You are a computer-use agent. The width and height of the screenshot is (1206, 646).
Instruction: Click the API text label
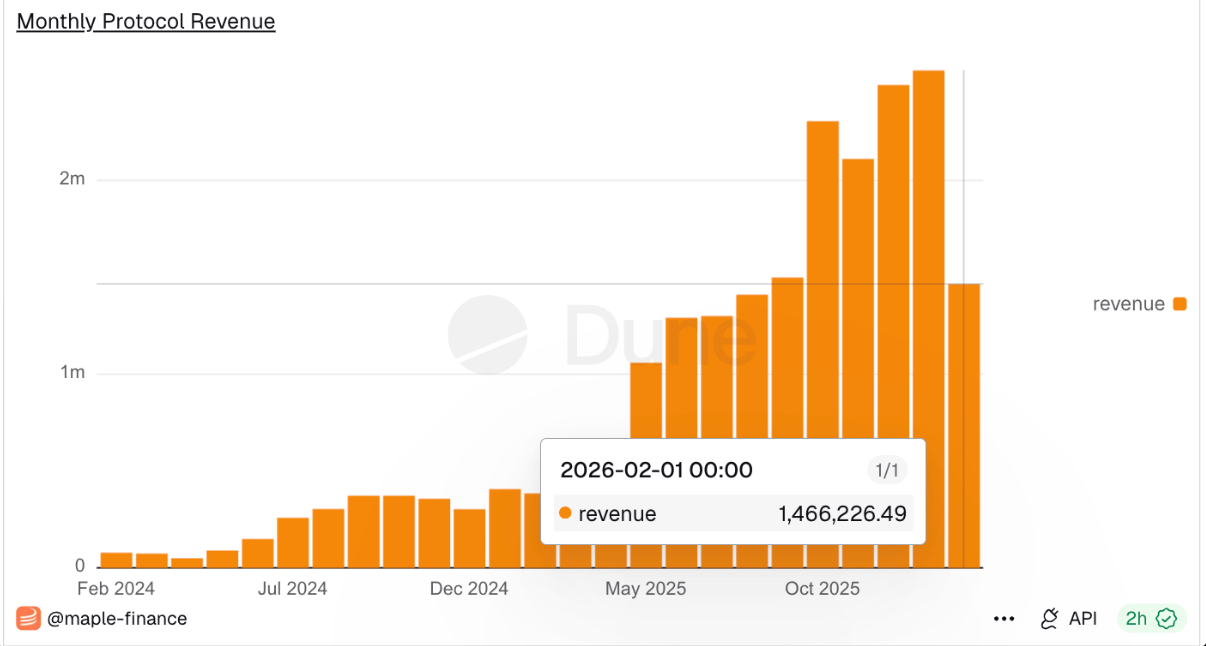[1082, 619]
